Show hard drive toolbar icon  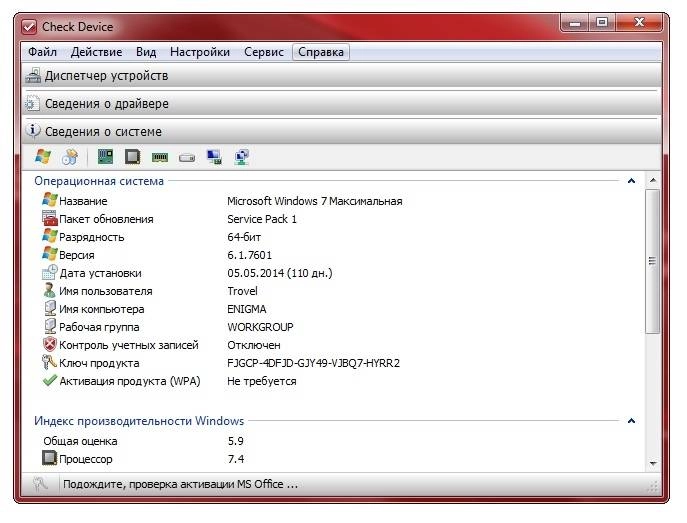coord(187,158)
